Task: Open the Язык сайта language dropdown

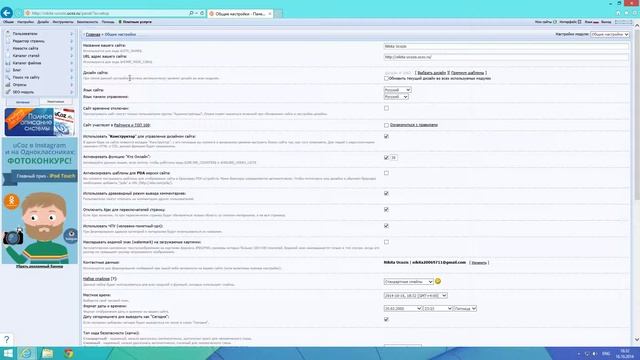Action: coord(397,90)
